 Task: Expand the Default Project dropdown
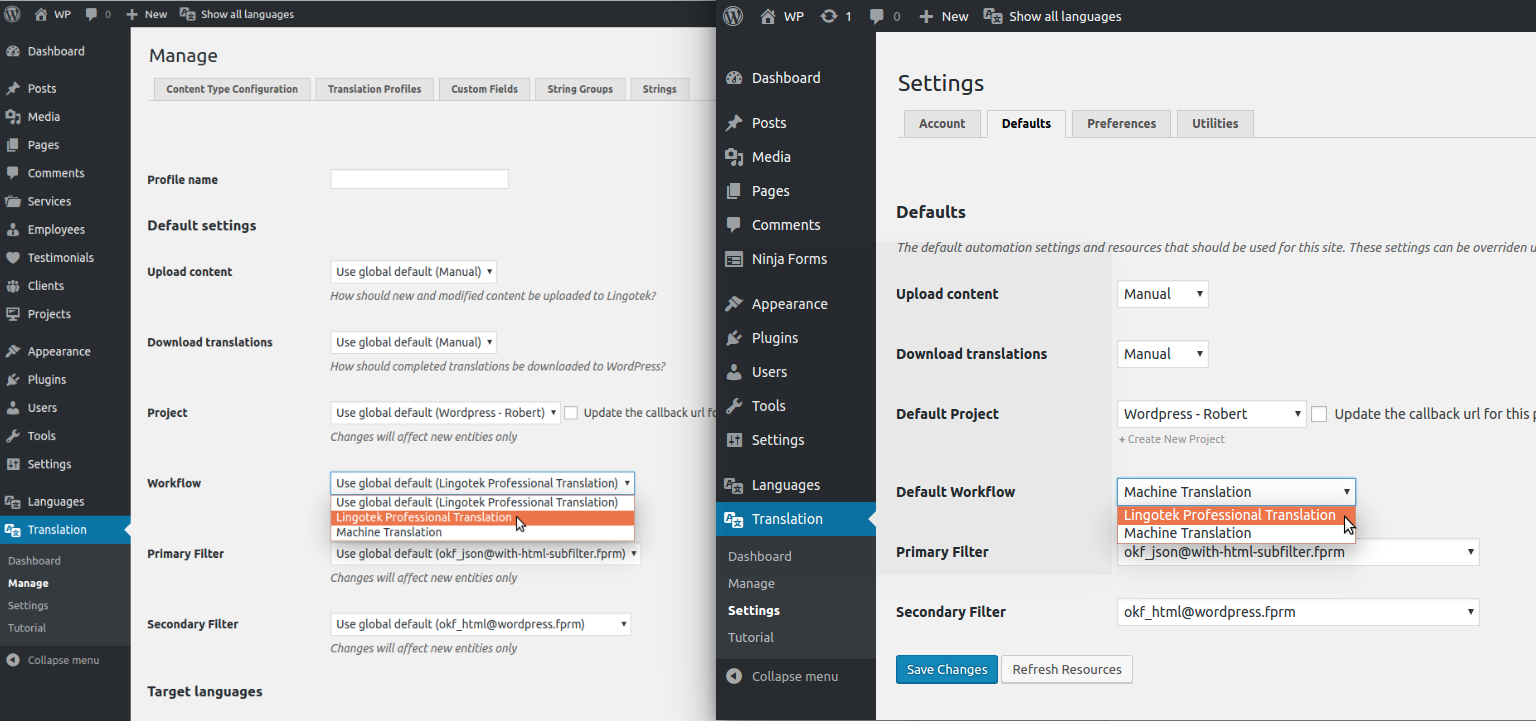point(1211,414)
